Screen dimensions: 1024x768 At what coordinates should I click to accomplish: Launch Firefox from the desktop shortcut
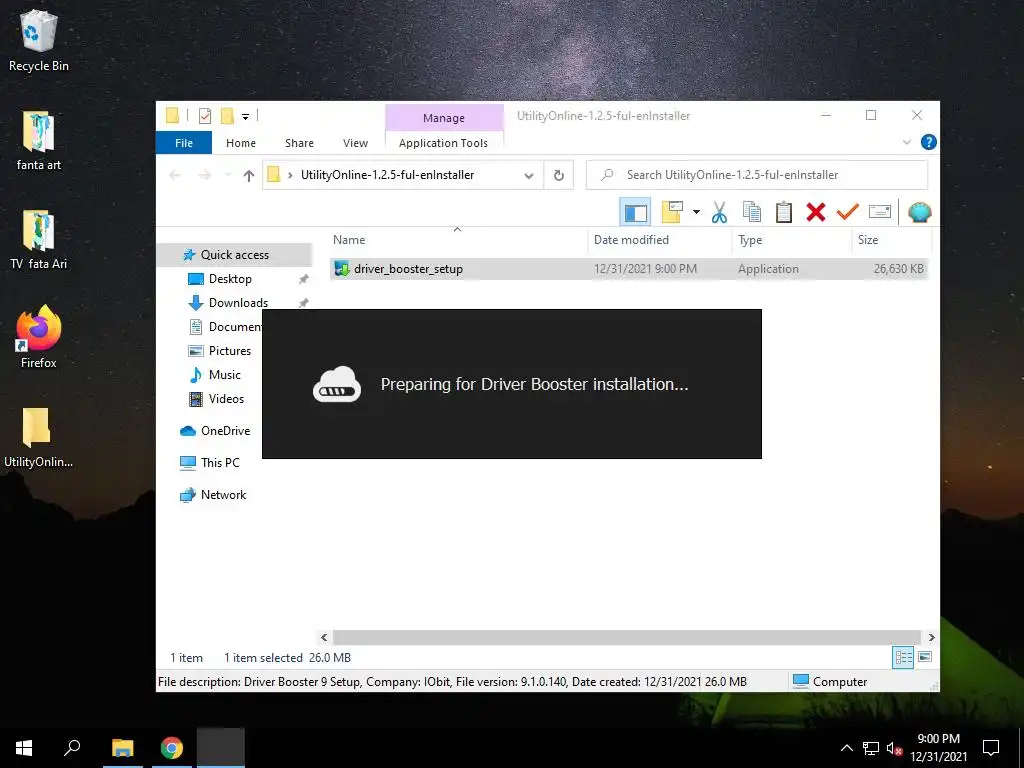pos(39,338)
